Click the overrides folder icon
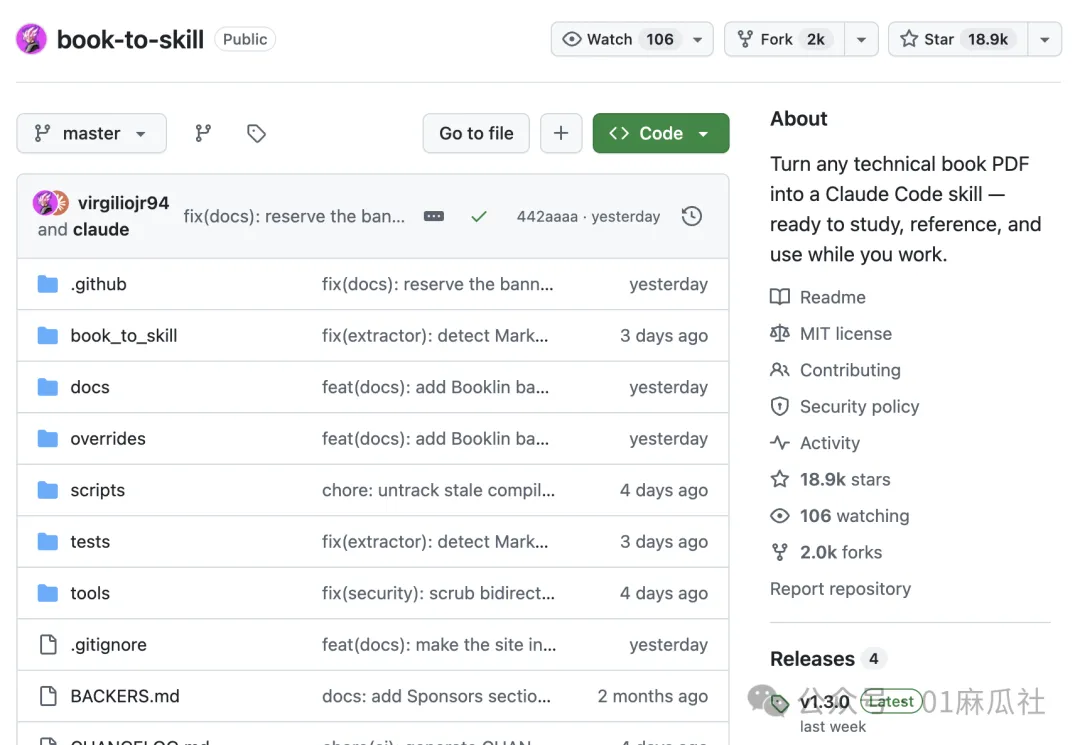 pyautogui.click(x=48, y=439)
